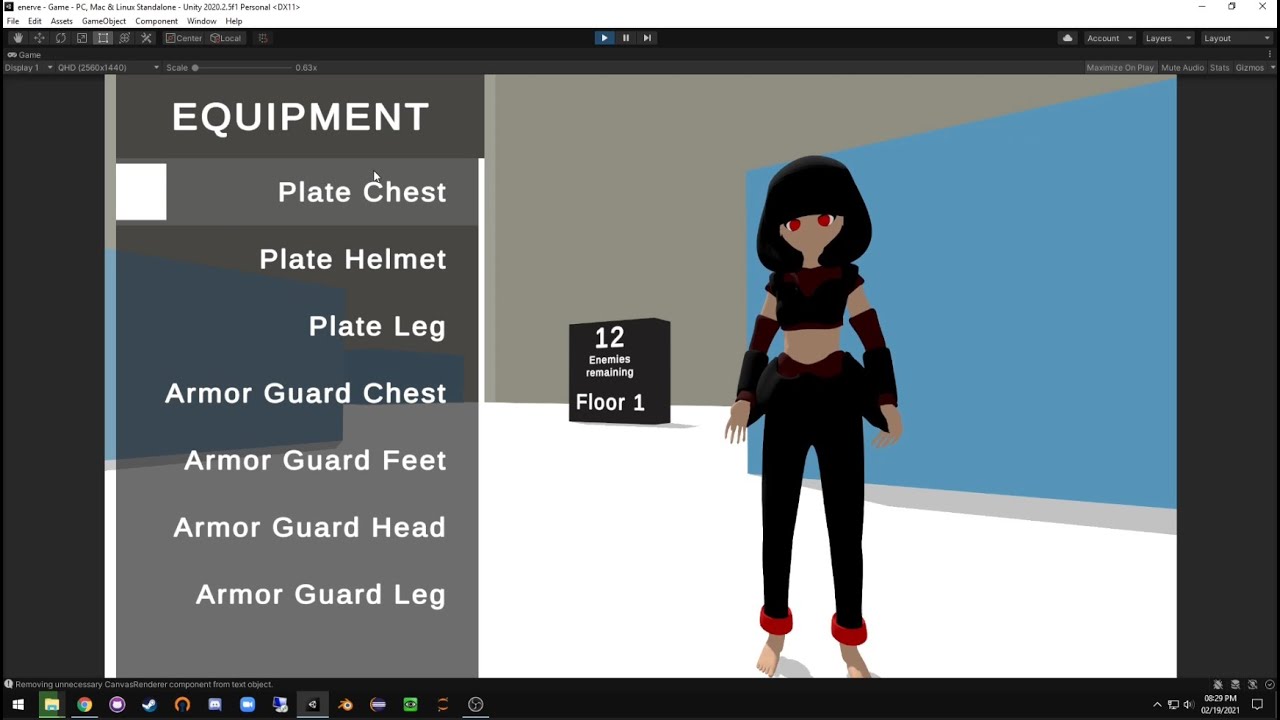Switch to Unity taskbar icon

pyautogui.click(x=312, y=705)
